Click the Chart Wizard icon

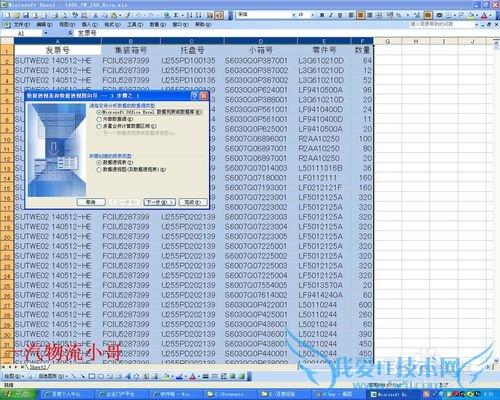(x=210, y=15)
